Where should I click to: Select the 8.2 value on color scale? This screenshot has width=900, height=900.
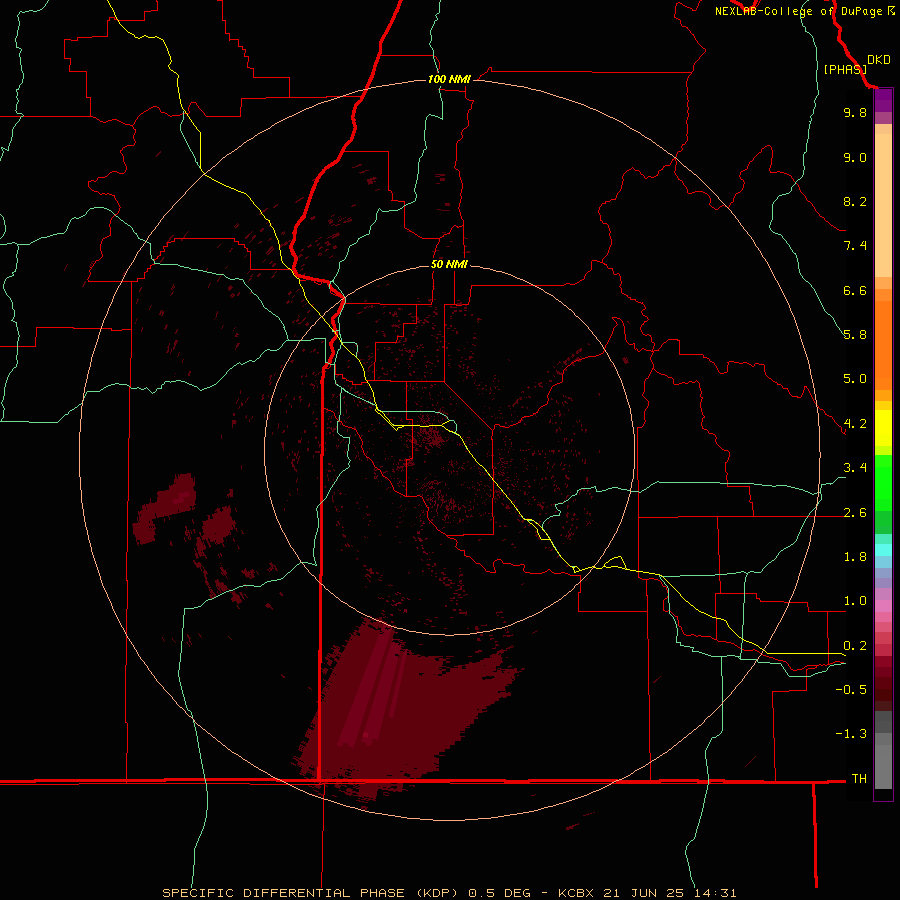pyautogui.click(x=855, y=201)
